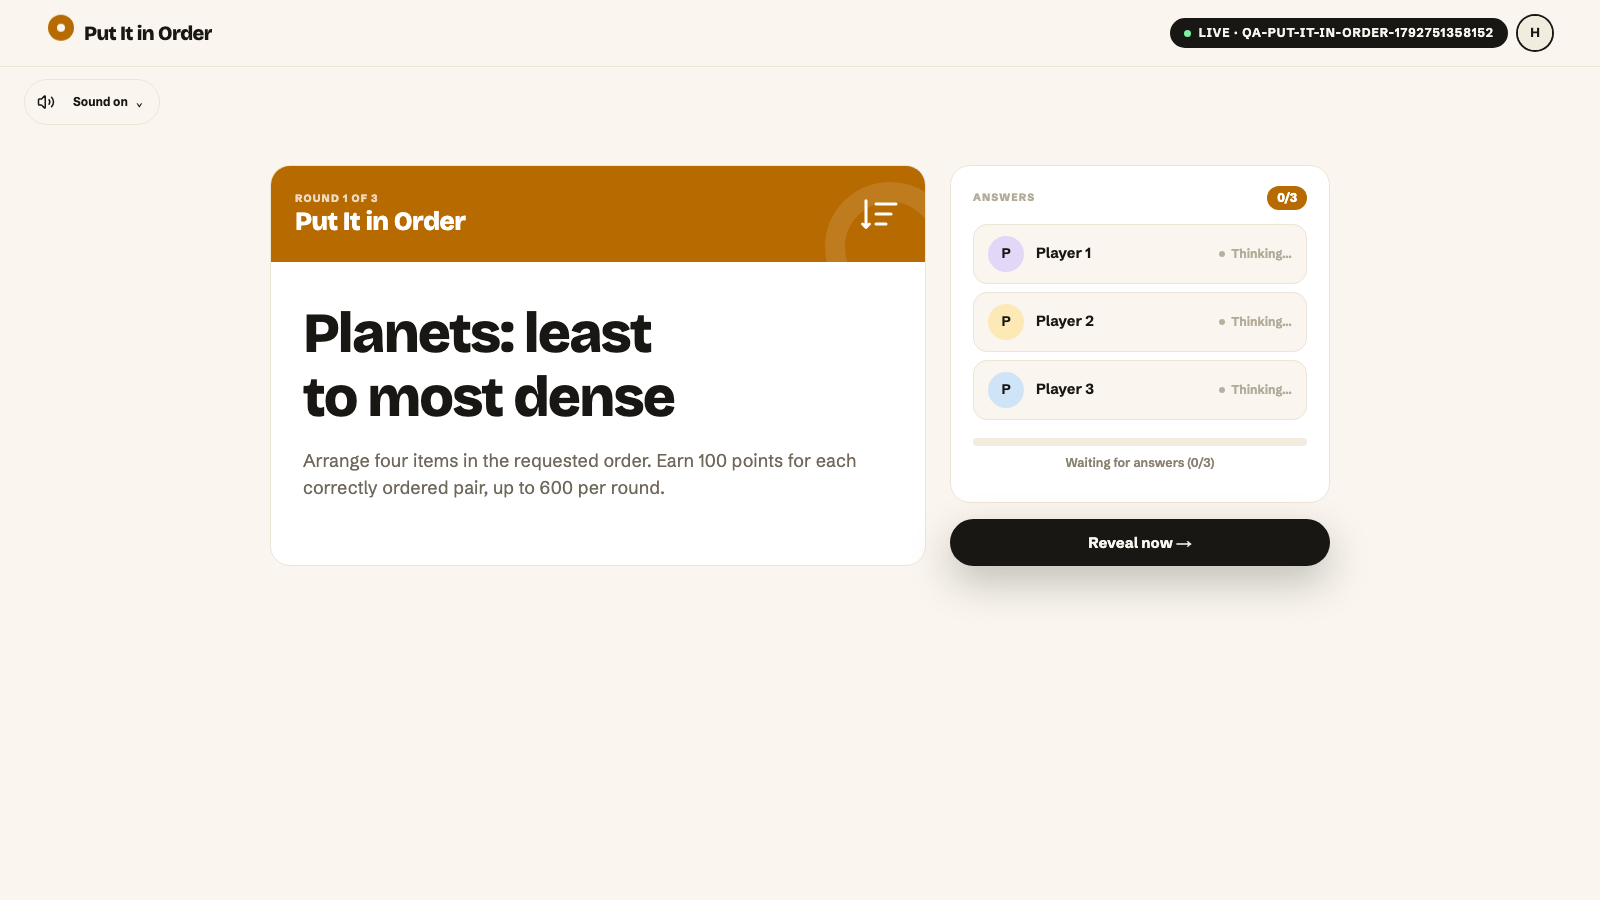1600x900 pixels.
Task: Click the Reveal now button
Action: [x=1140, y=542]
